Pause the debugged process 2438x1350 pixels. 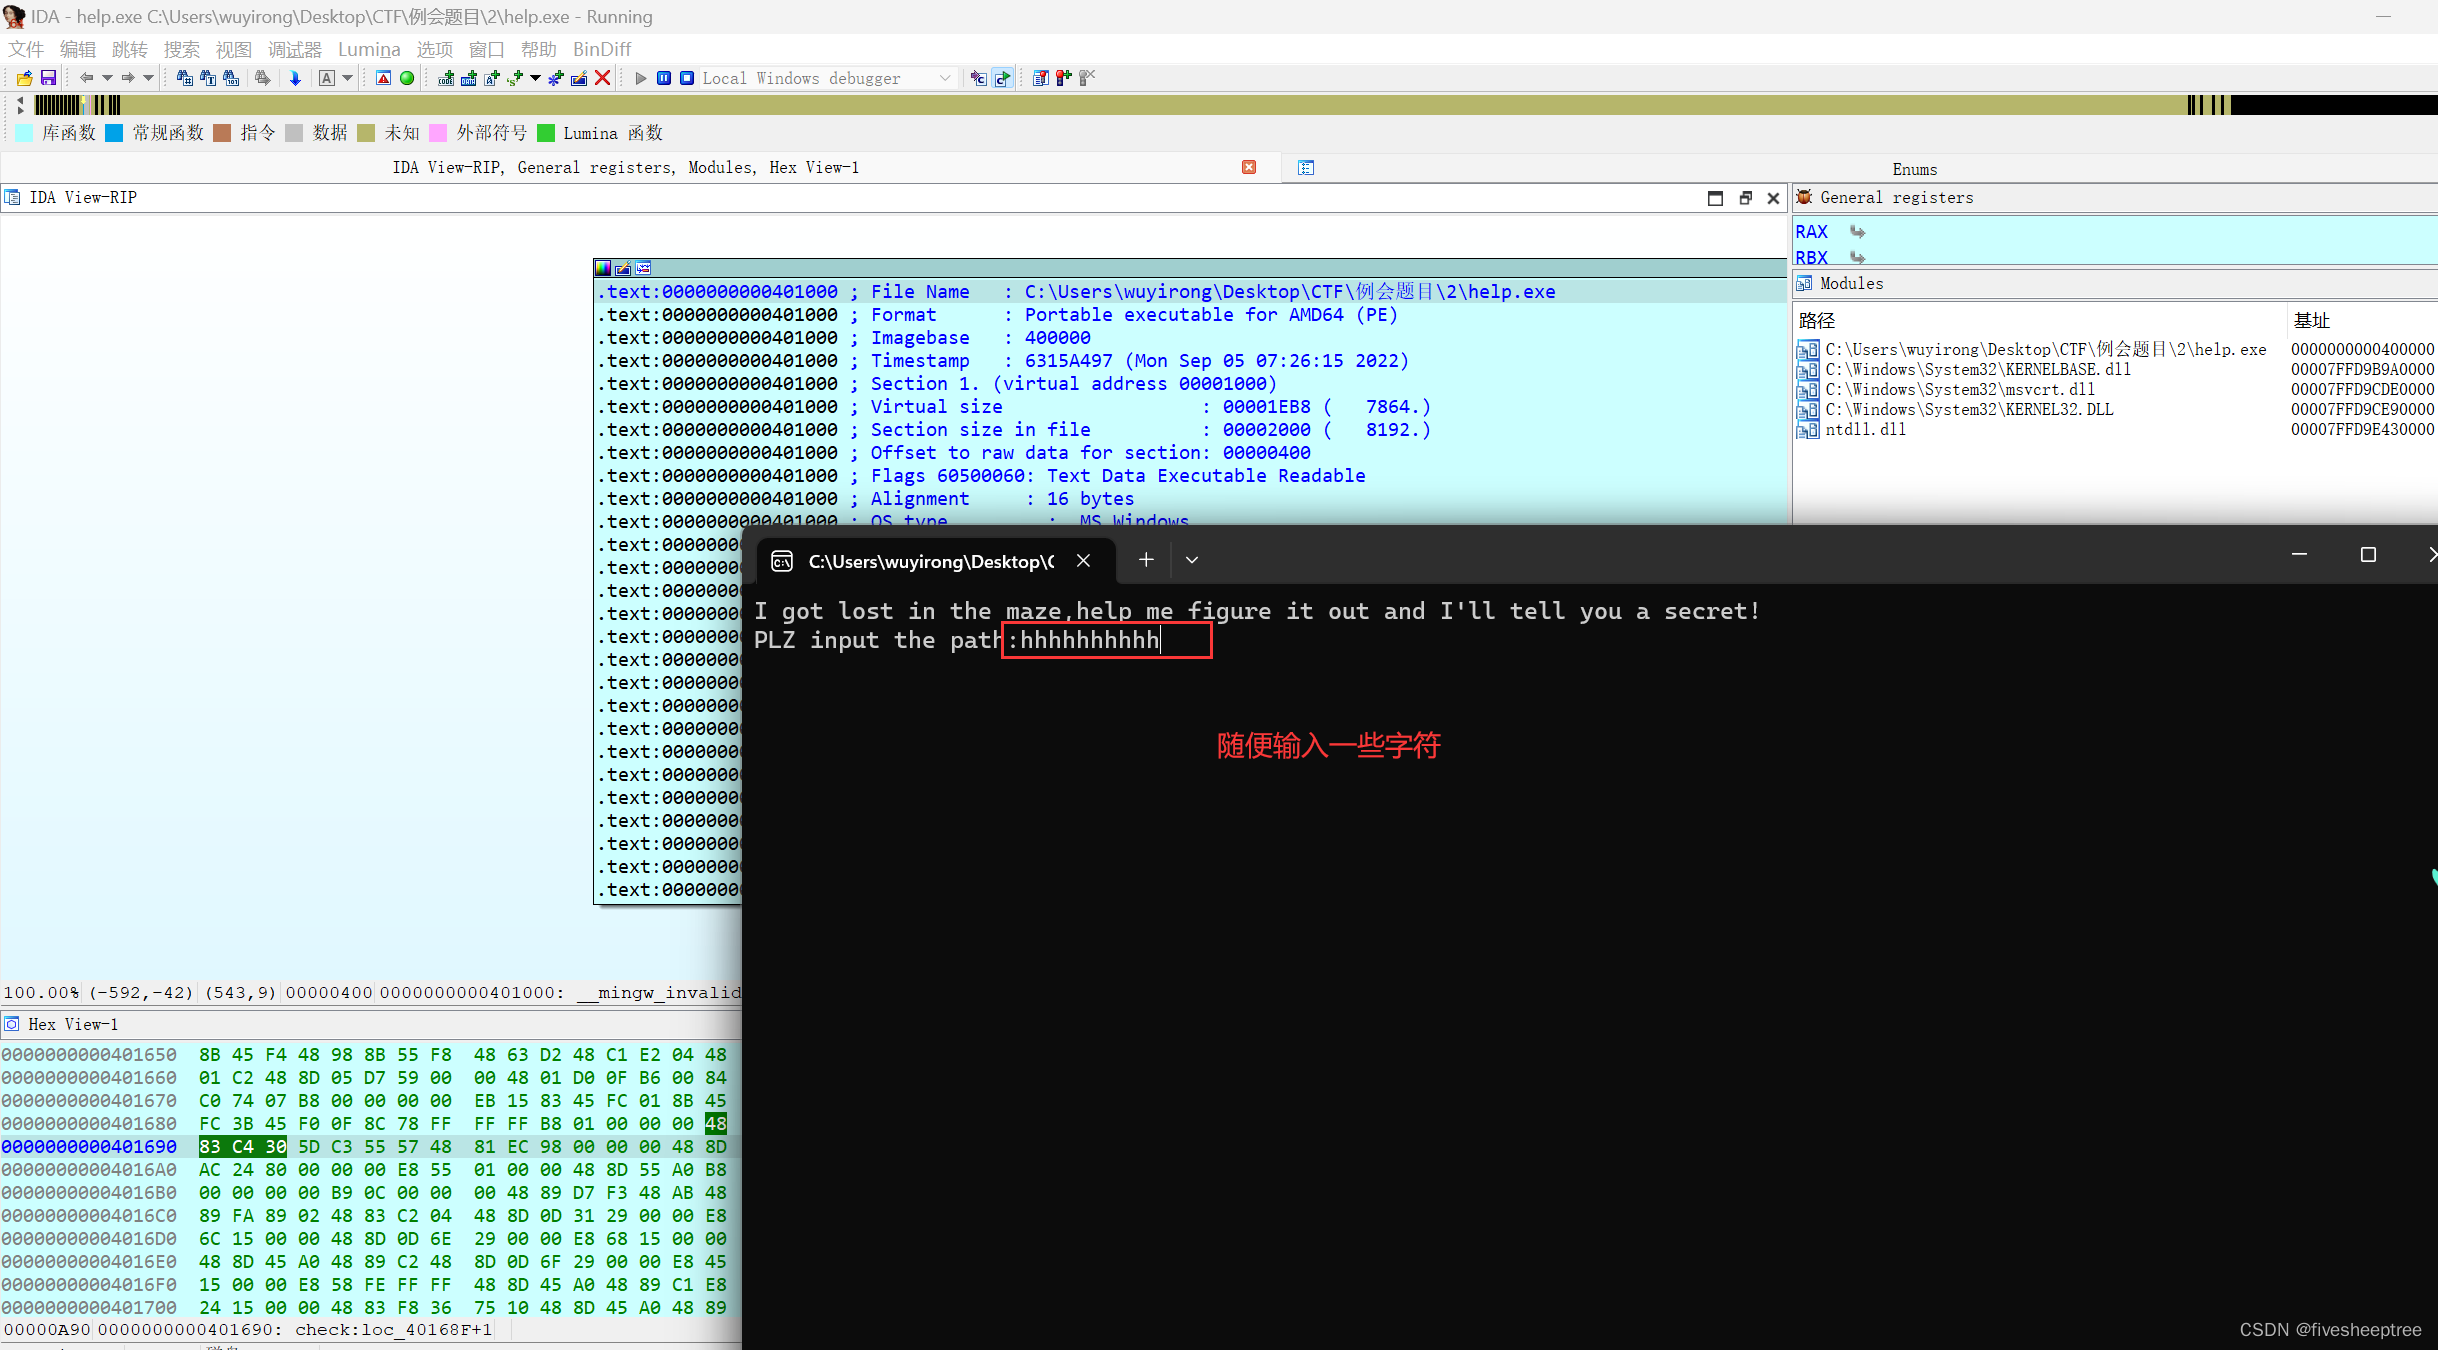pos(663,78)
